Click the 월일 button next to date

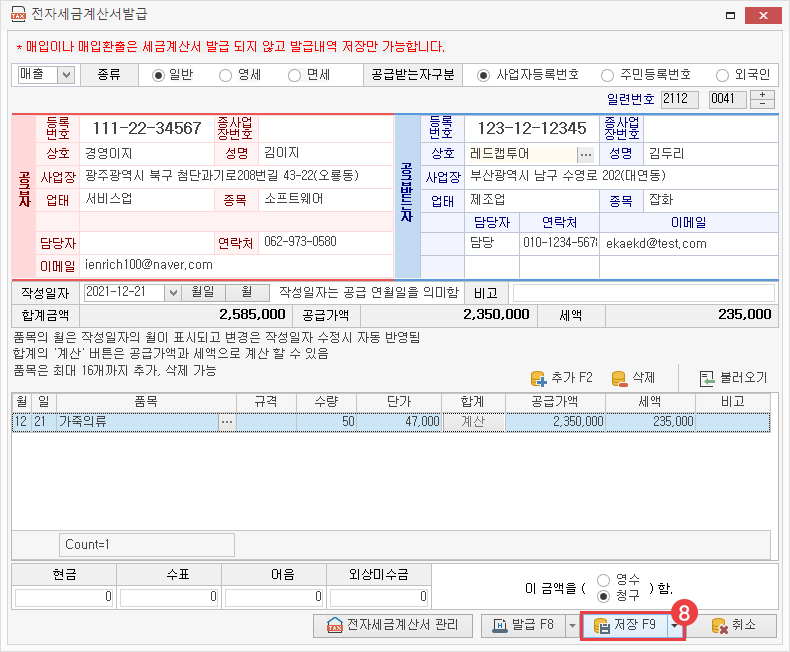tap(203, 292)
